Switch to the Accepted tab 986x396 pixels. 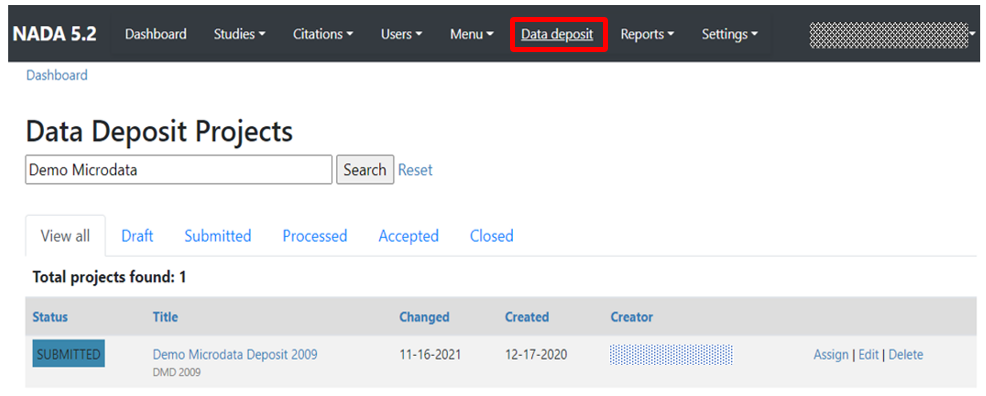point(409,236)
